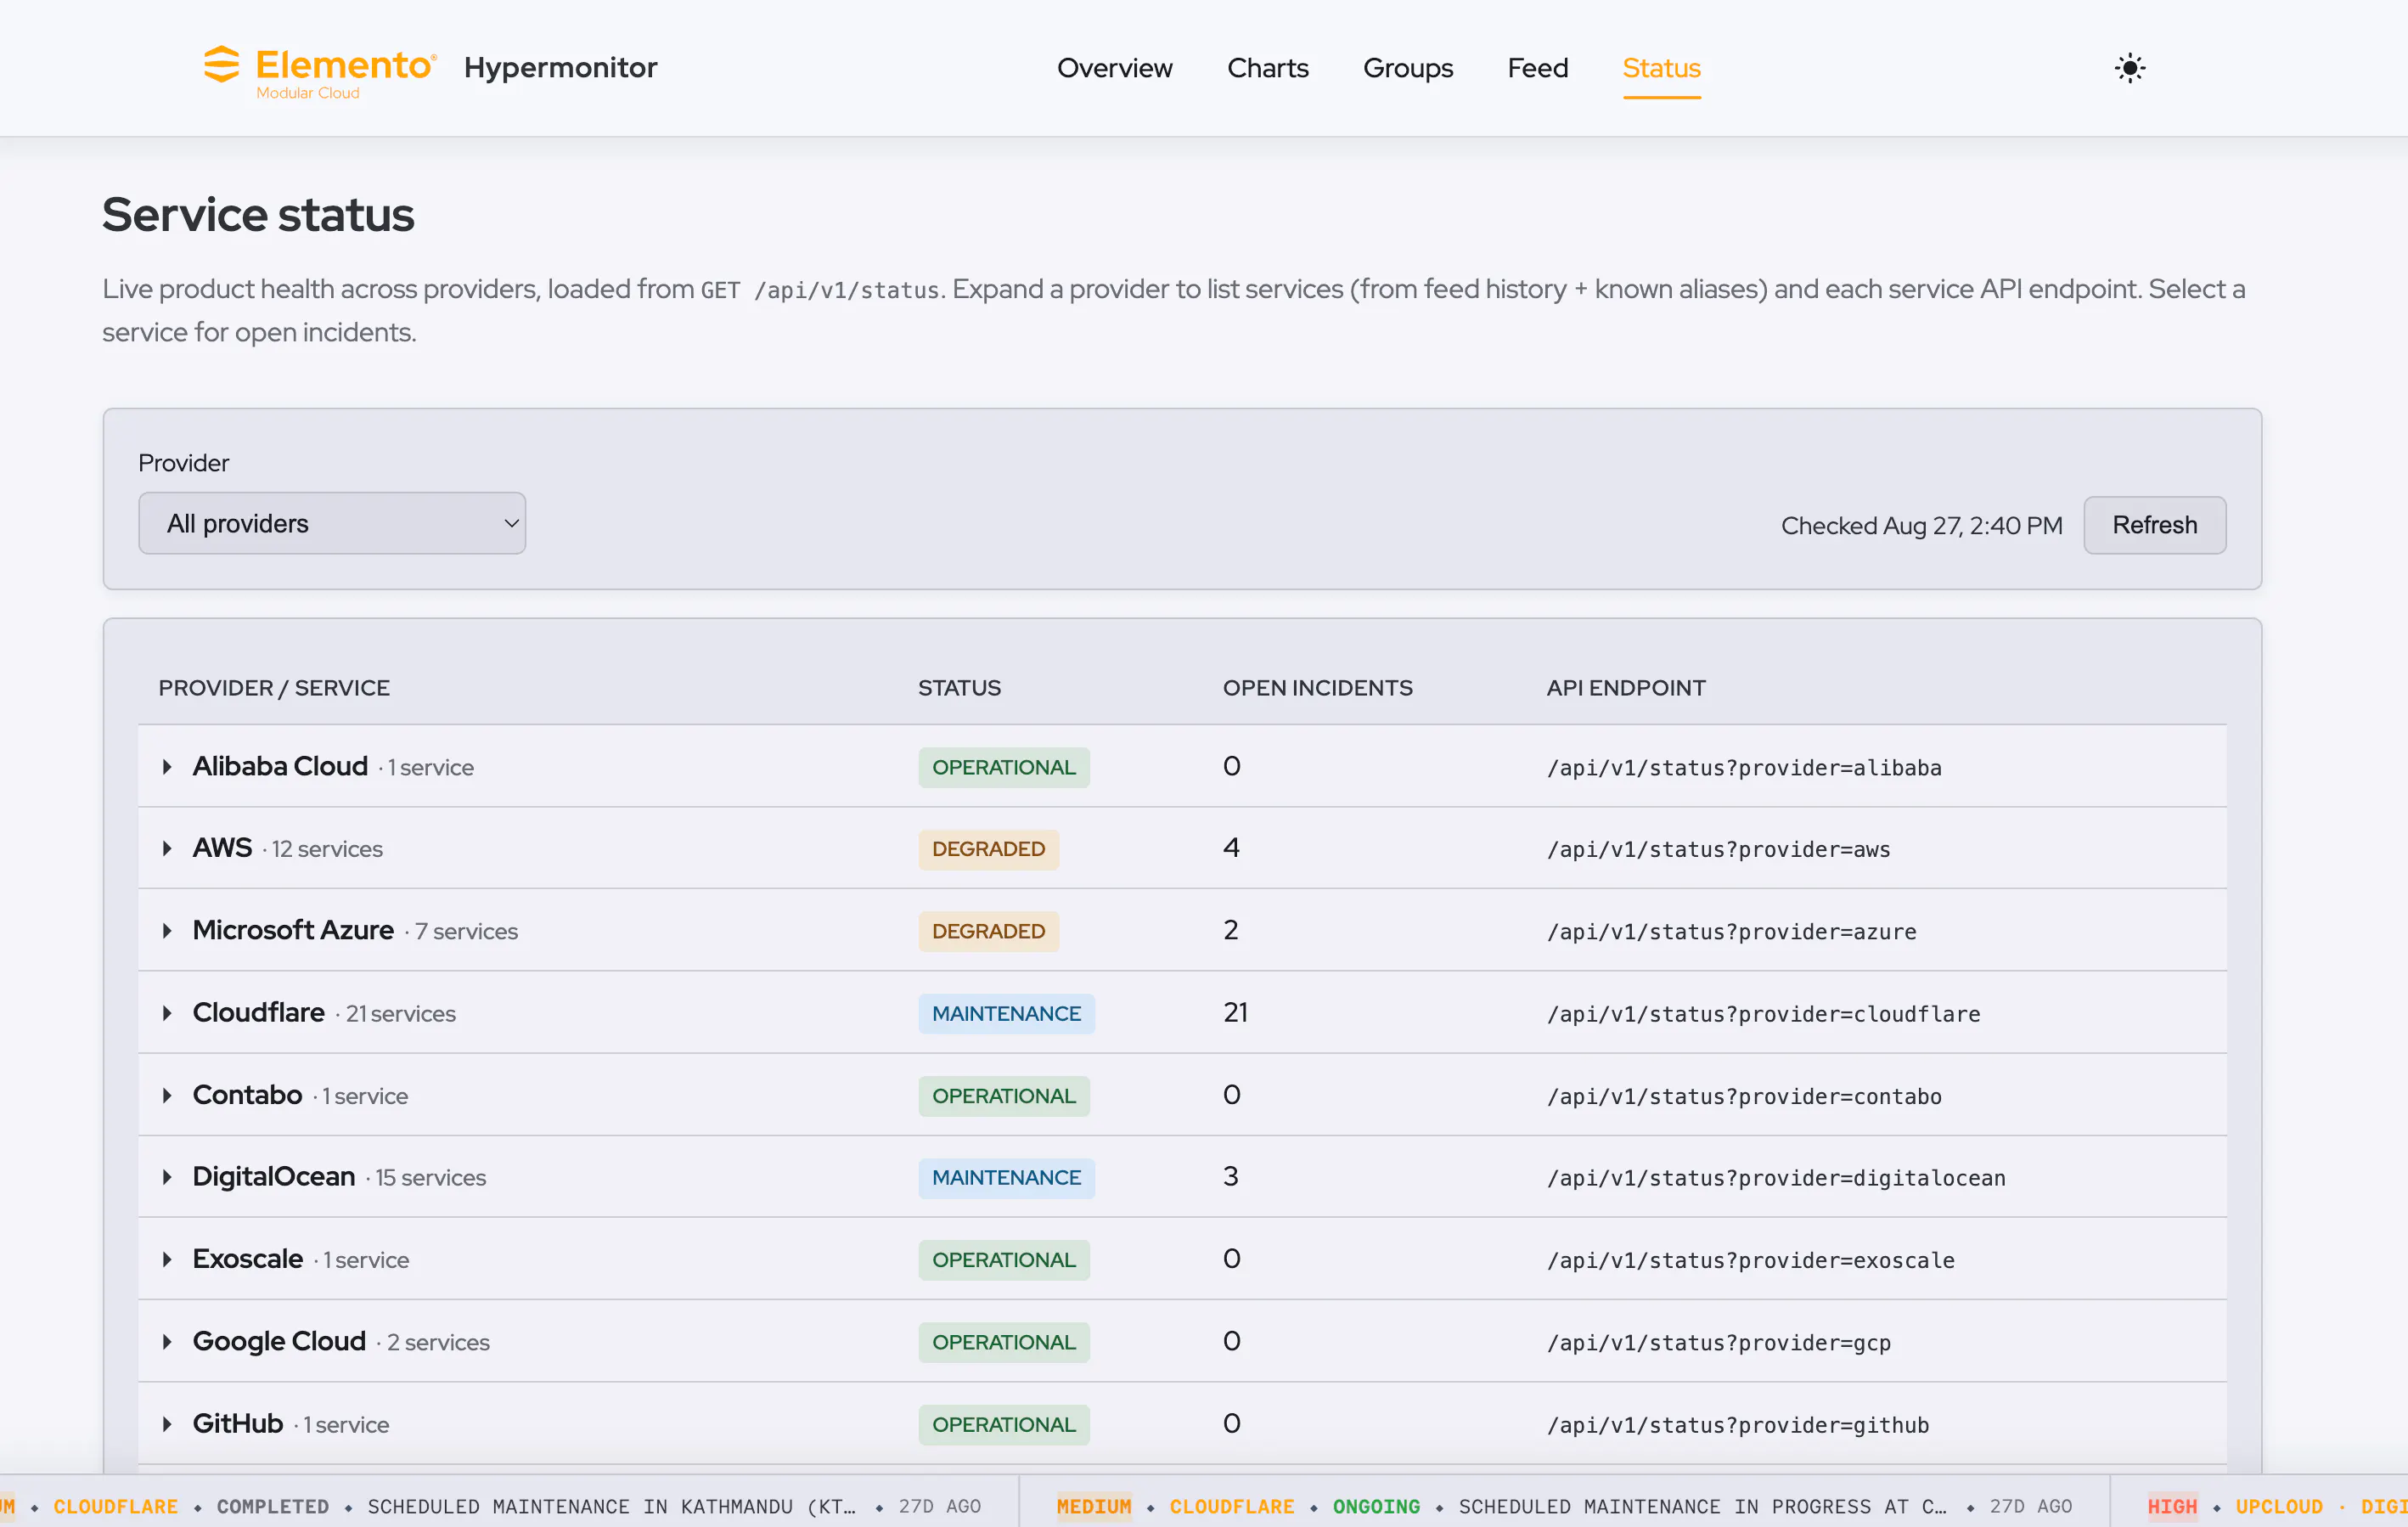This screenshot has height=1527, width=2408.
Task: Expand the DigitalOcean row arrow
Action: click(167, 1177)
